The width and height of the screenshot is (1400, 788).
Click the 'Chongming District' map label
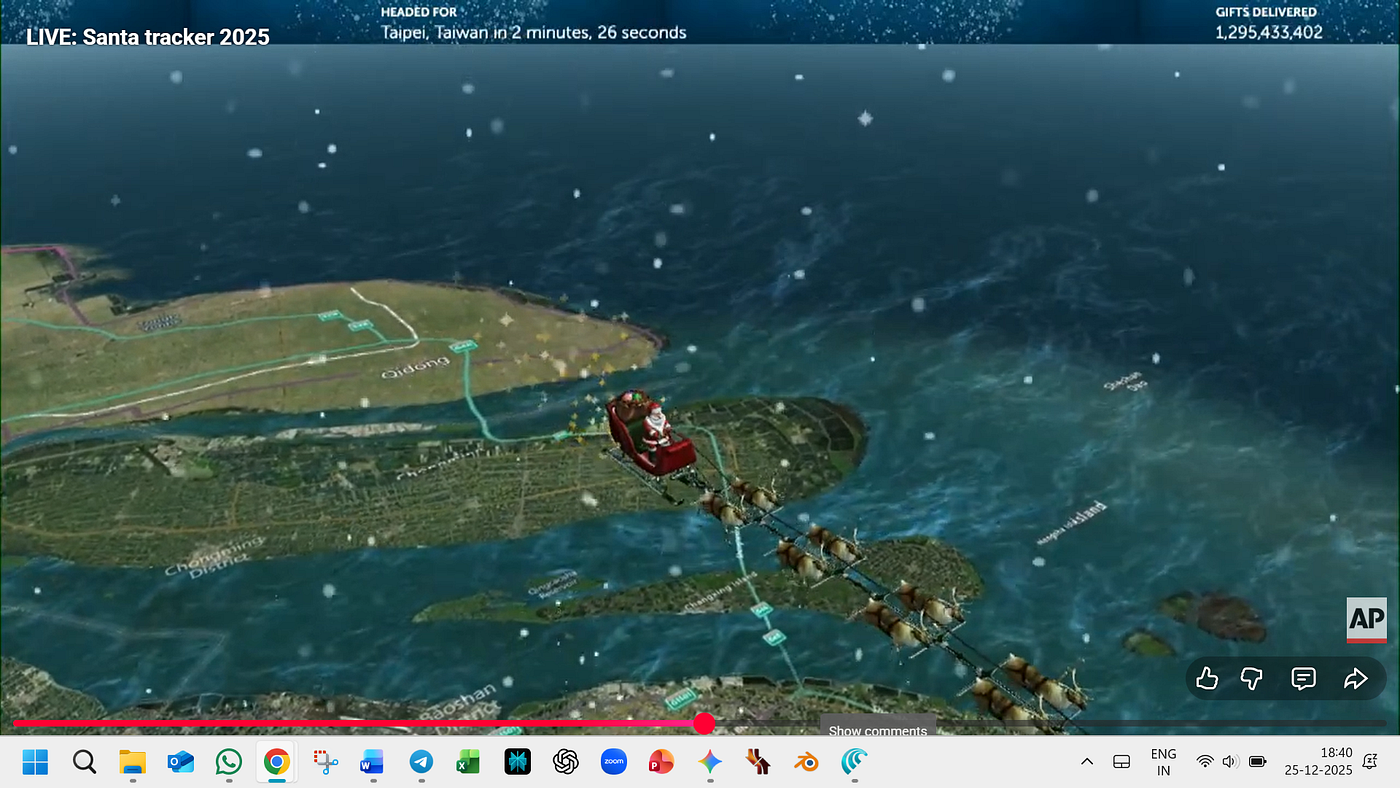pyautogui.click(x=215, y=556)
